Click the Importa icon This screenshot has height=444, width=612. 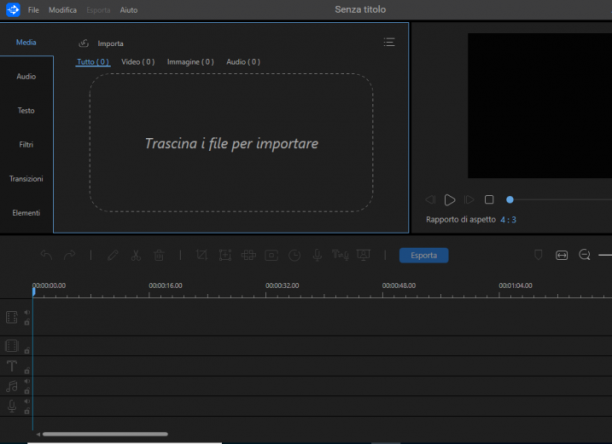point(84,43)
